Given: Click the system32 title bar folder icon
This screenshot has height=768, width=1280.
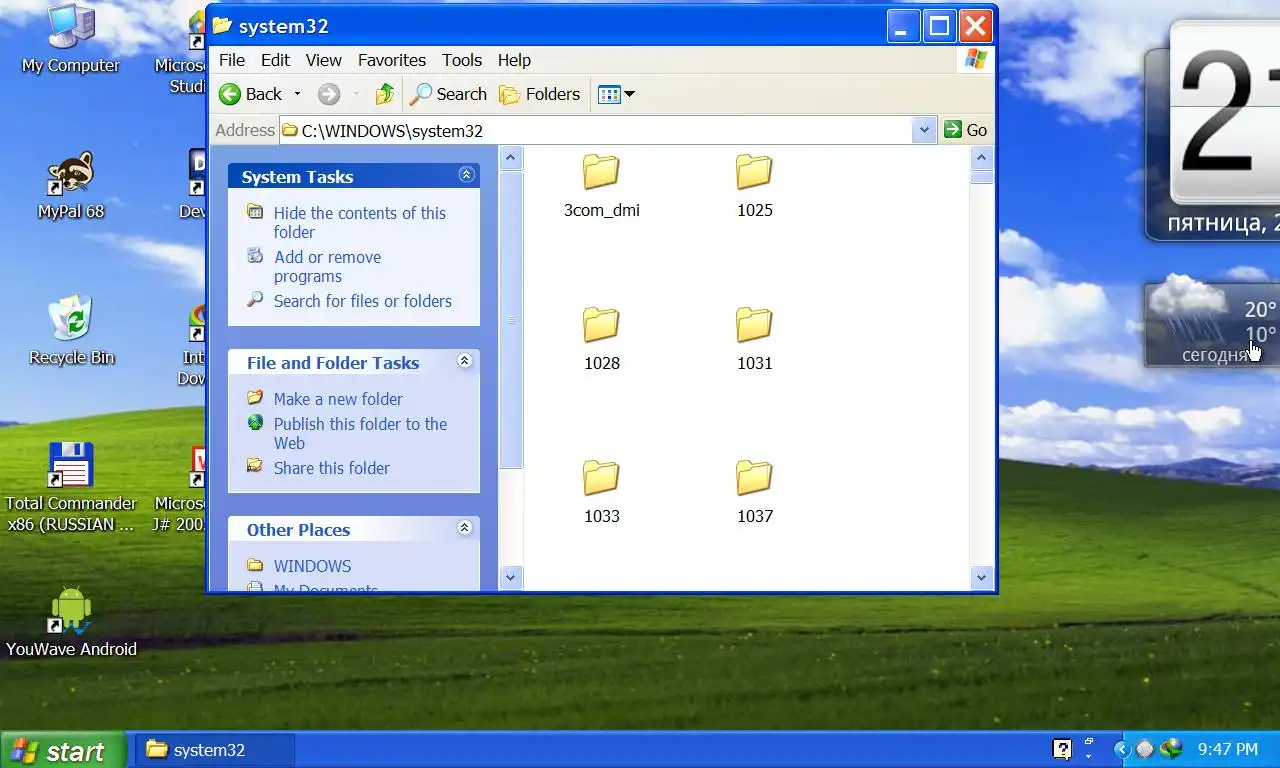Looking at the screenshot, I should 222,25.
